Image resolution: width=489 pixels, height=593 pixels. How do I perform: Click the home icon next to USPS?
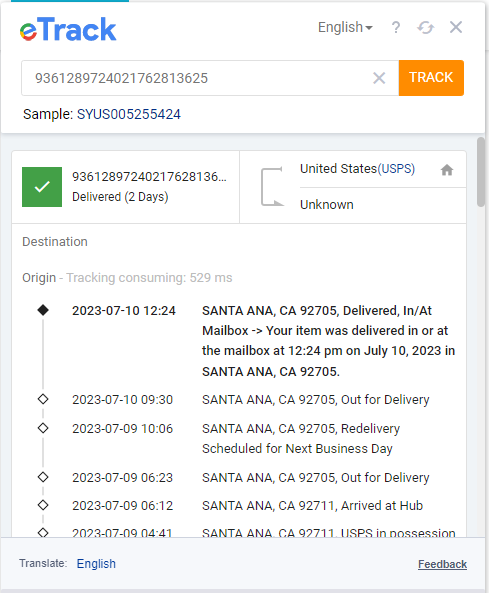[447, 170]
